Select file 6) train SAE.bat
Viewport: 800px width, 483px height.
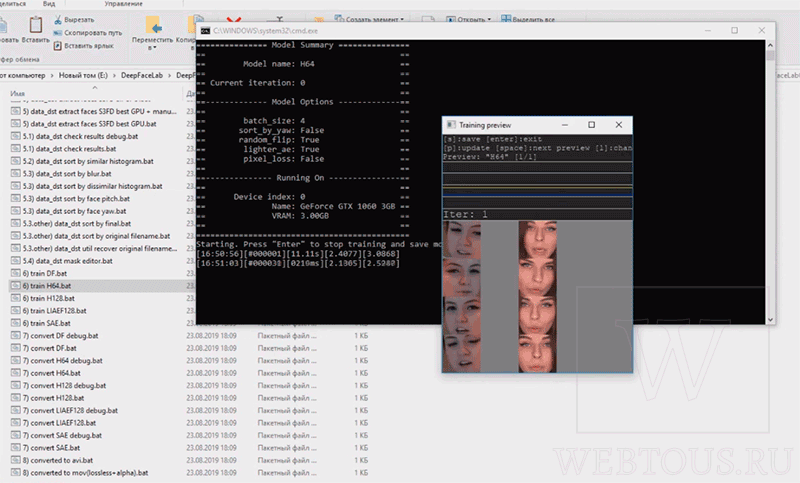click(46, 323)
